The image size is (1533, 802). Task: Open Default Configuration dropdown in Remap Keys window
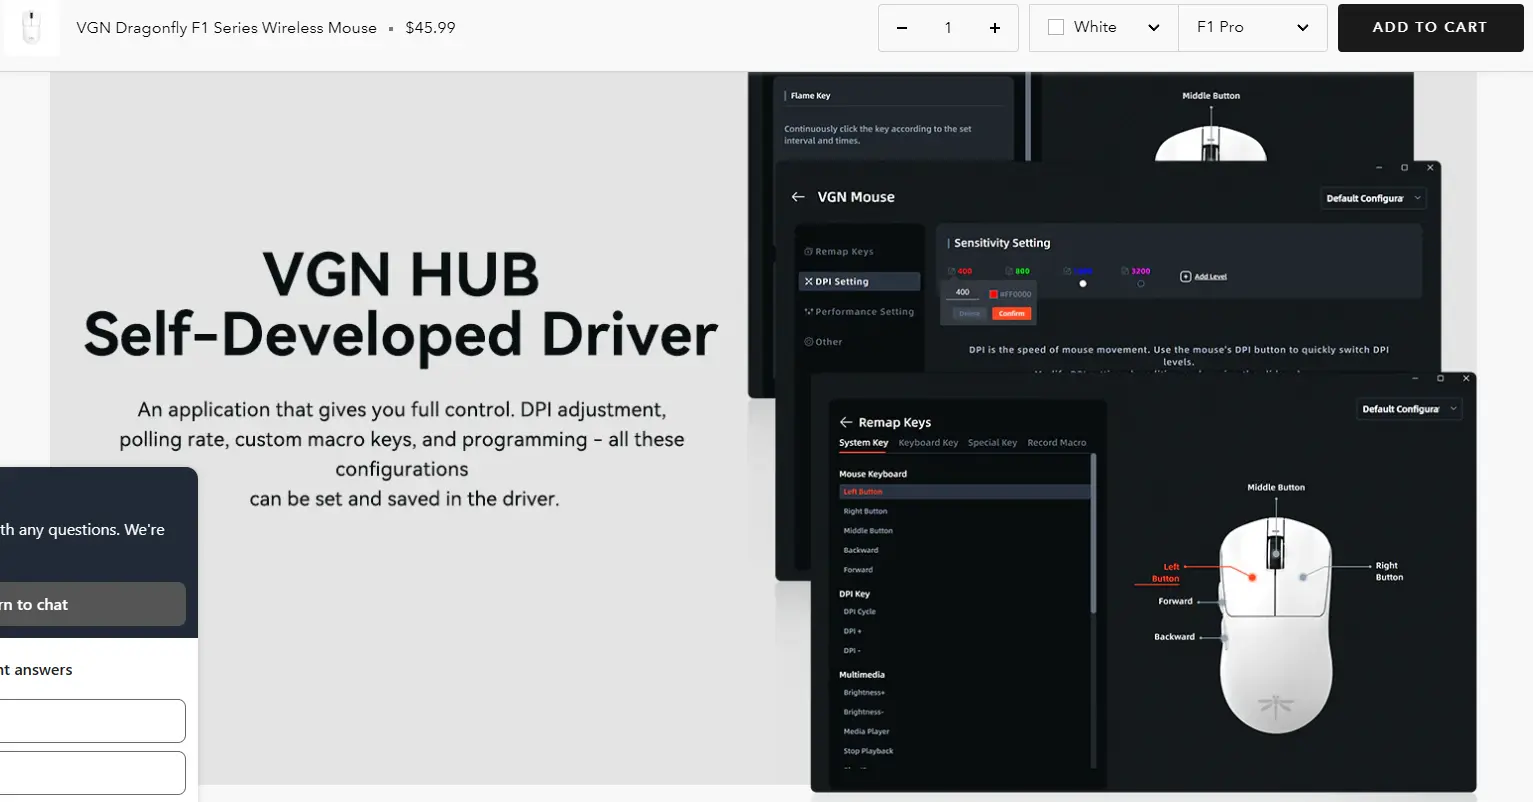click(1410, 409)
